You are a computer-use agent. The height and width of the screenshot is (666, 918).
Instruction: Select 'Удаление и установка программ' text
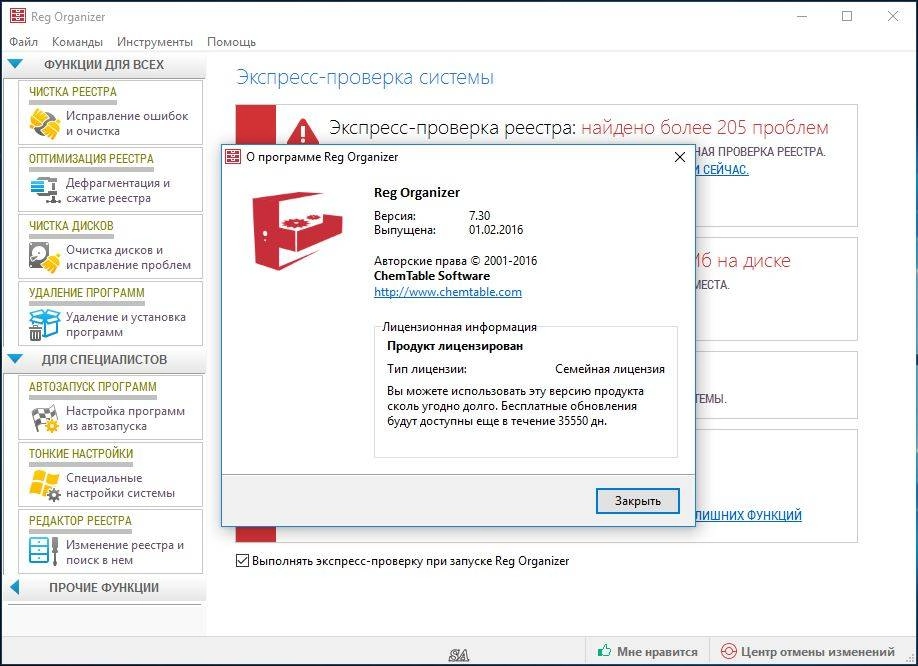click(125, 324)
